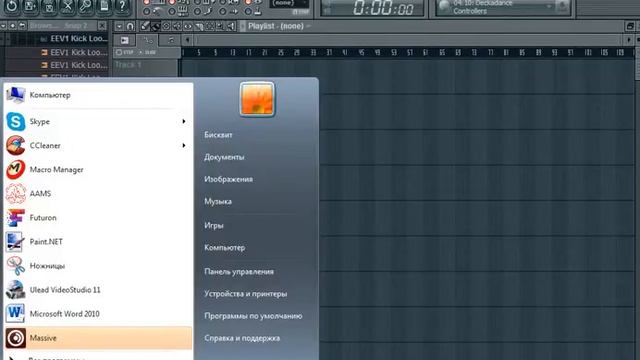The image size is (640, 360).
Task: Toggle the rightmost LED in the lower recording row
Action: tap(249, 11)
